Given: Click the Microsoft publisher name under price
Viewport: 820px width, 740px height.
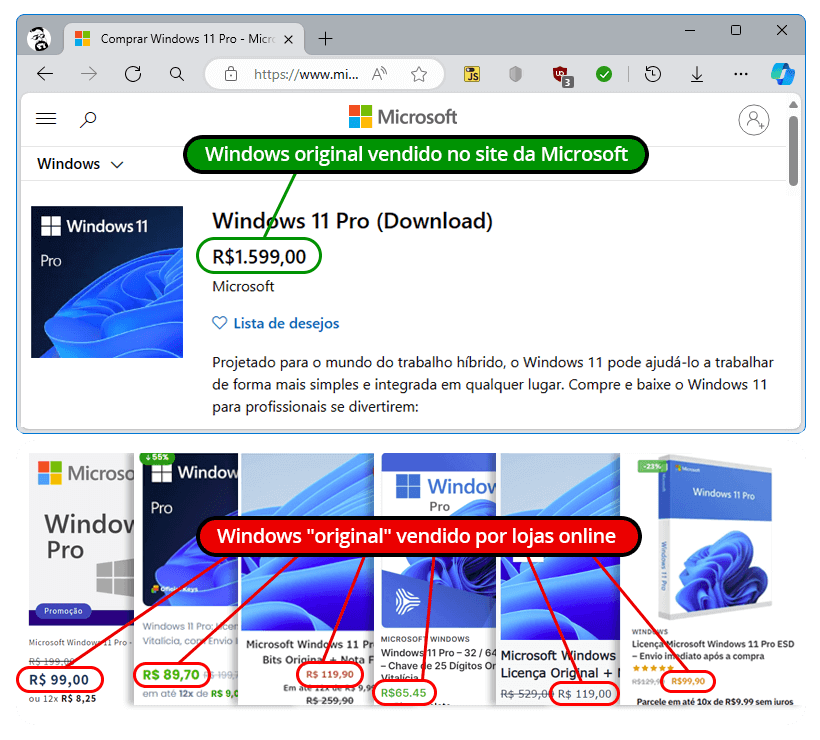Looking at the screenshot, I should 243,287.
